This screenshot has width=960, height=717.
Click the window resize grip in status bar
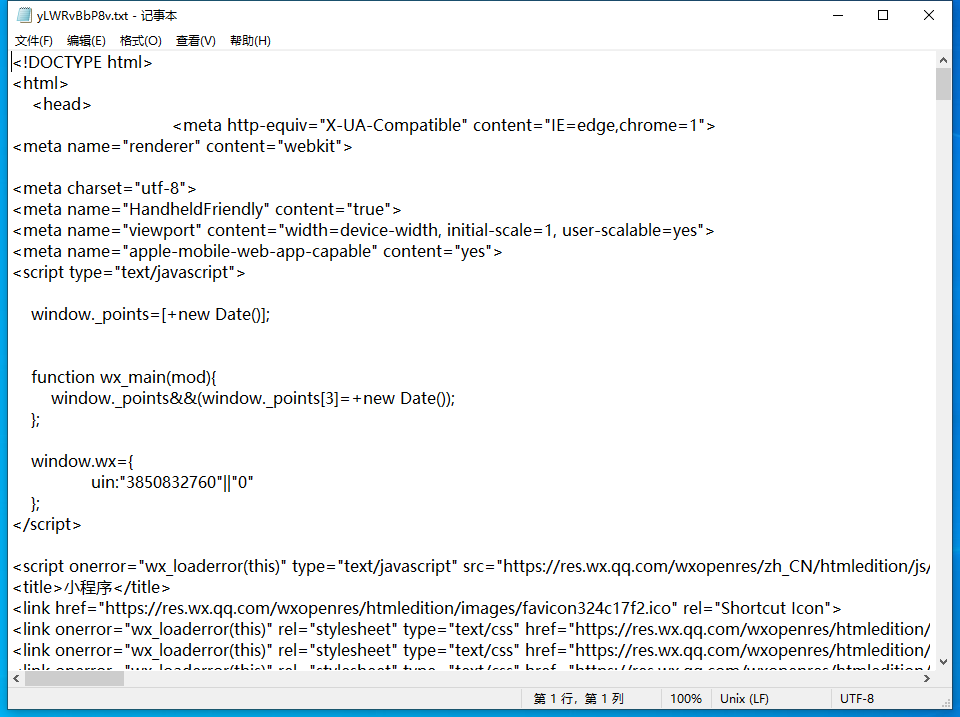(947, 702)
